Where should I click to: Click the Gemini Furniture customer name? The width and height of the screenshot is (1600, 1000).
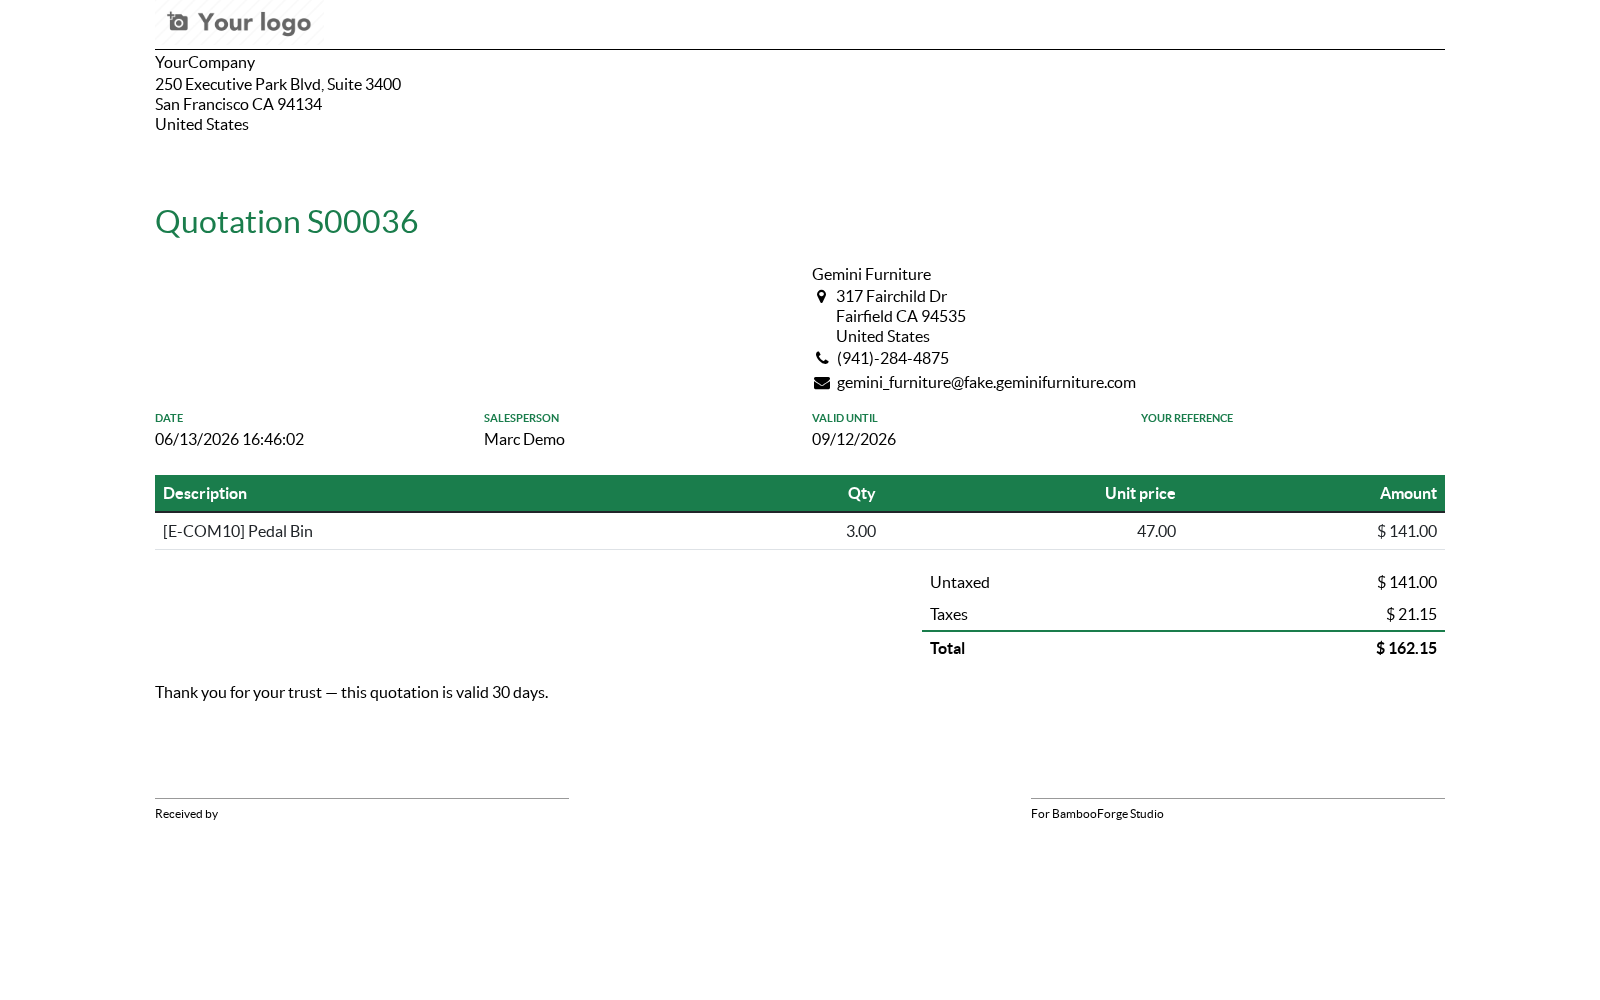[871, 274]
